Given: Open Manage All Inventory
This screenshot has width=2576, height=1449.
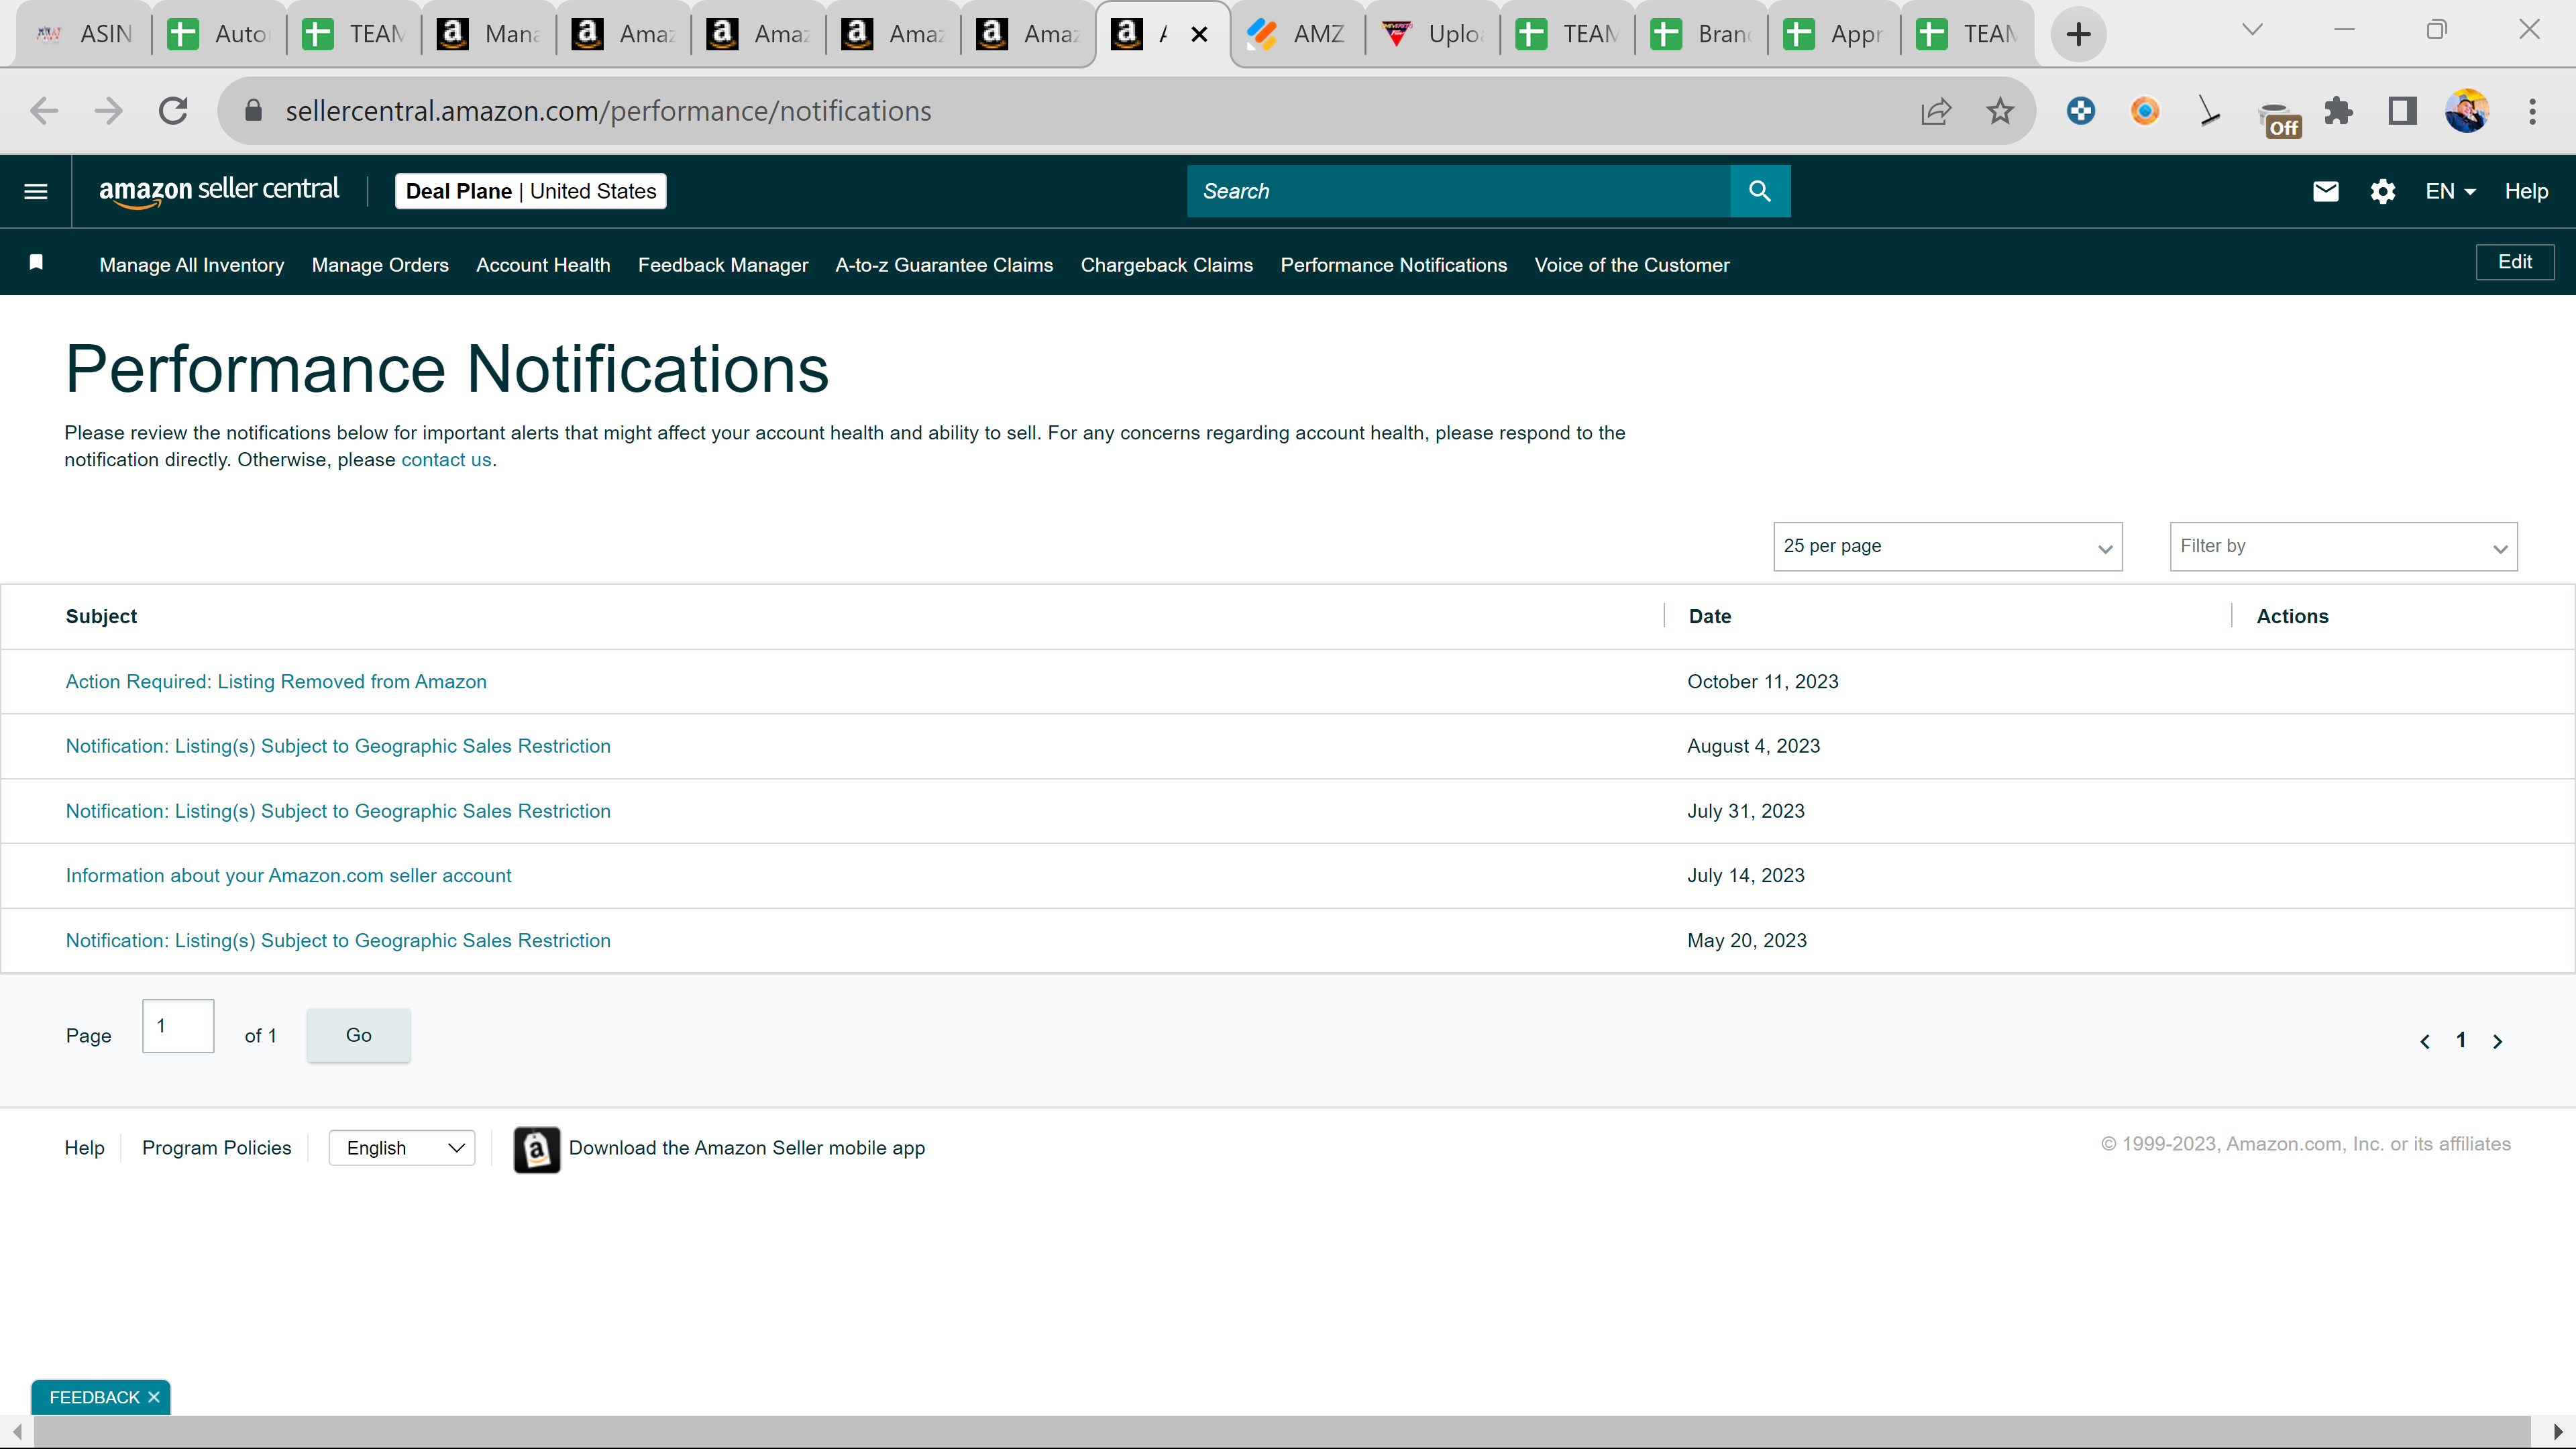Looking at the screenshot, I should tap(191, 265).
